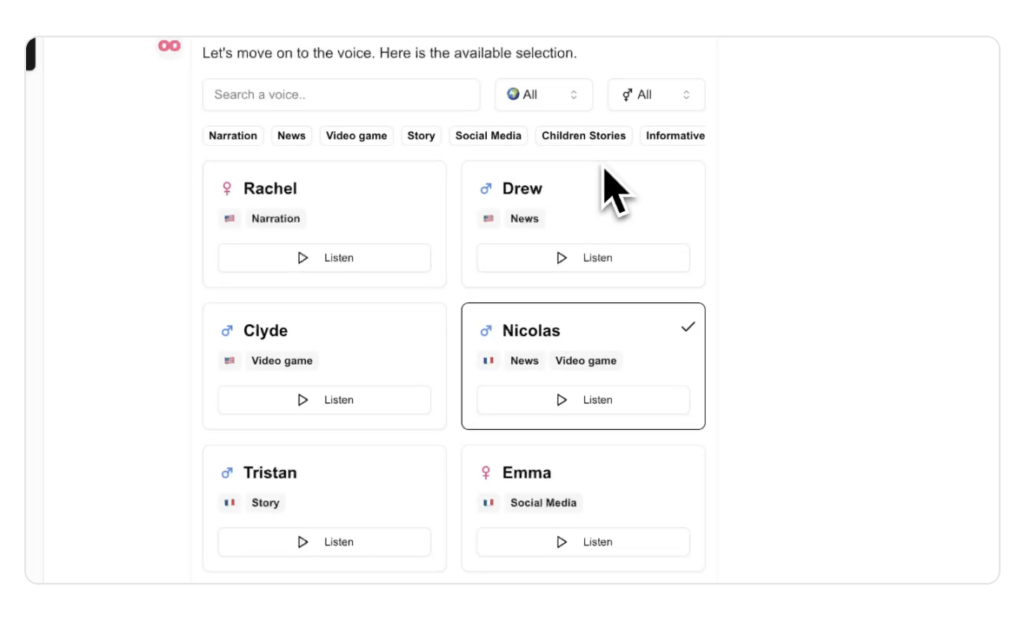Click the Video game tag on Nicolas card
The height and width of the screenshot is (622, 1024).
point(586,361)
